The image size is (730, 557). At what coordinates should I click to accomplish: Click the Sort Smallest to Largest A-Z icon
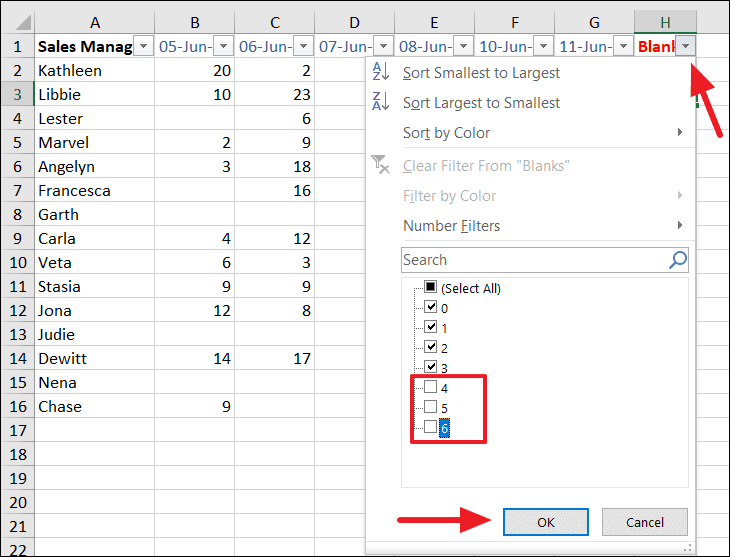pos(380,72)
